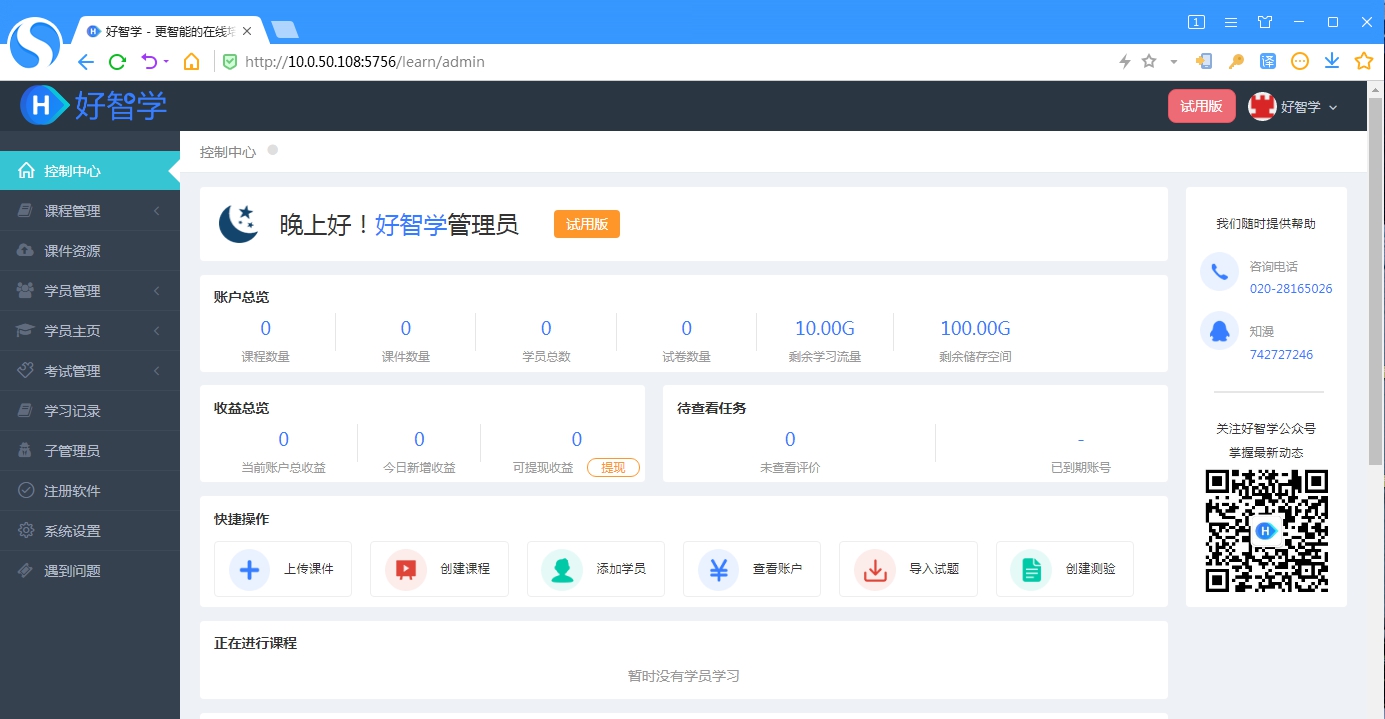The image size is (1385, 719).
Task: Open the 好智学 account dropdown at top right
Action: click(1295, 106)
